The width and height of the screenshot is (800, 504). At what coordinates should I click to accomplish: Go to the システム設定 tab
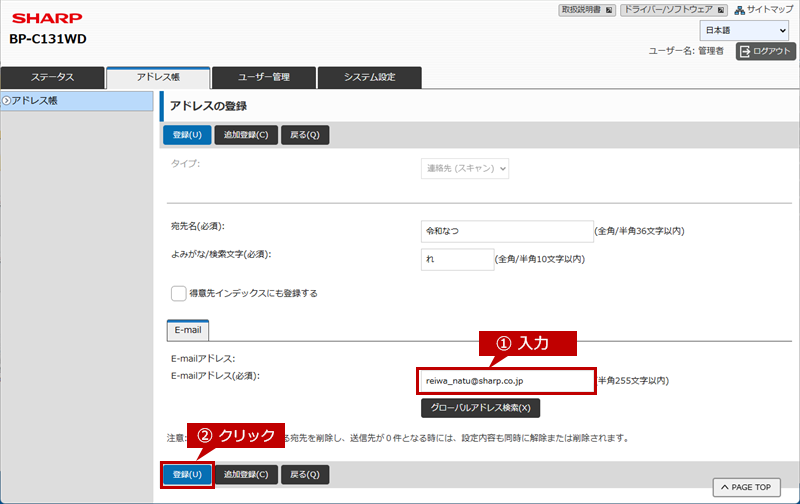tap(369, 78)
